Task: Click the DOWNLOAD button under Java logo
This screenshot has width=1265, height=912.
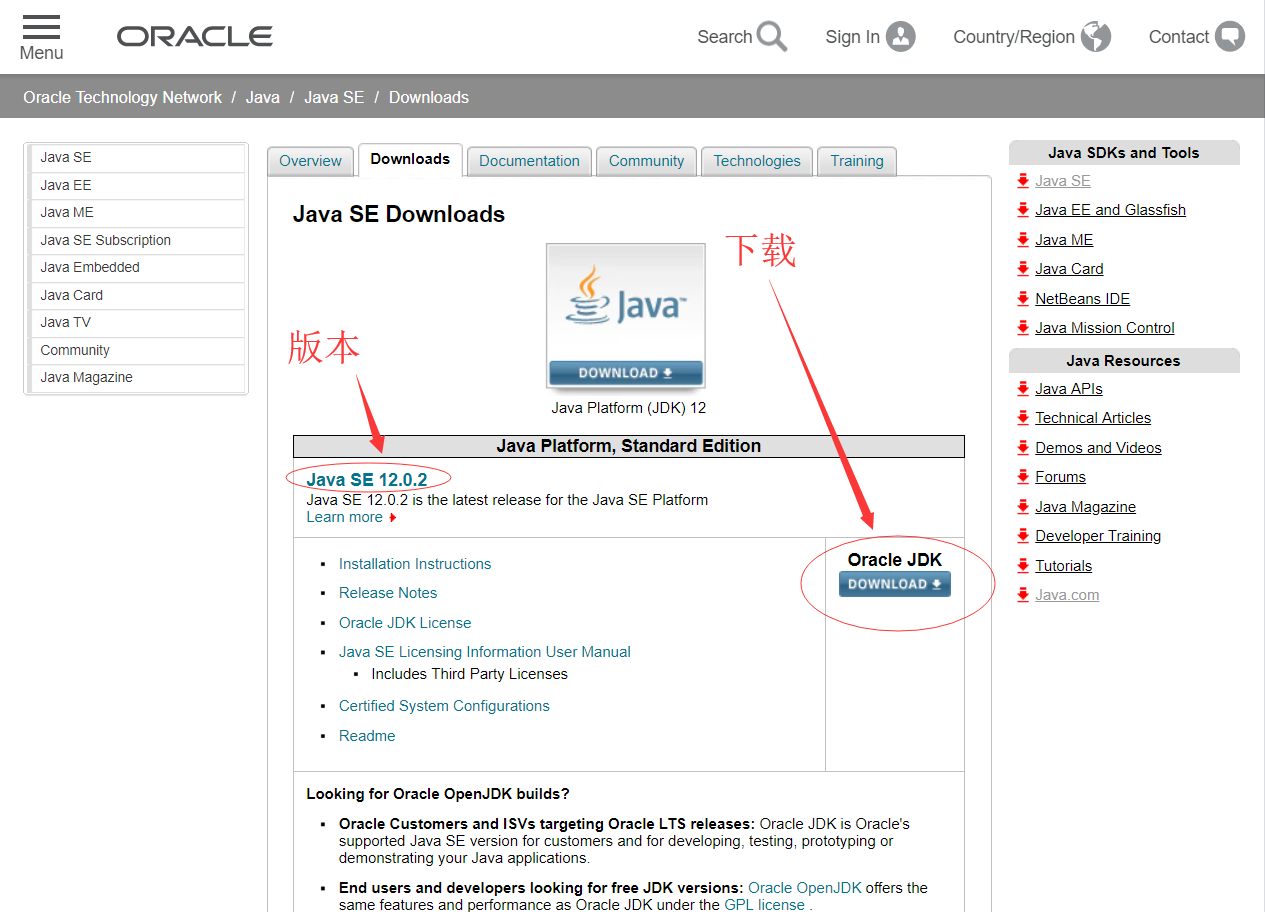Action: coord(626,373)
